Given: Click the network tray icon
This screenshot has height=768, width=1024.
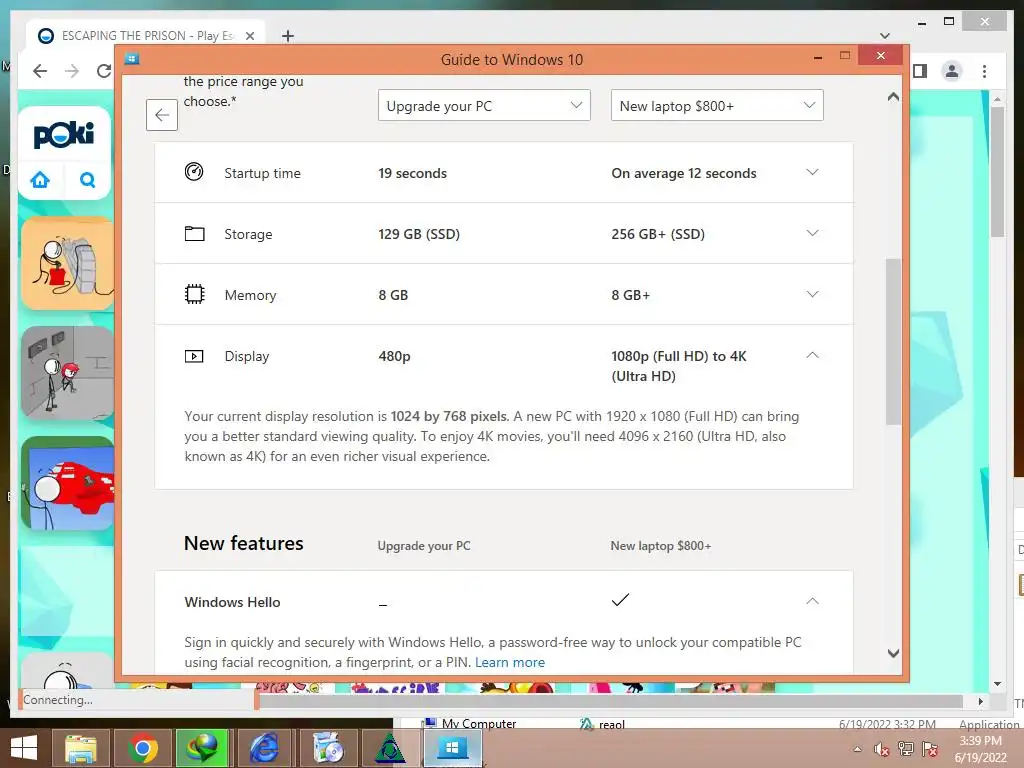Looking at the screenshot, I should click(x=906, y=749).
